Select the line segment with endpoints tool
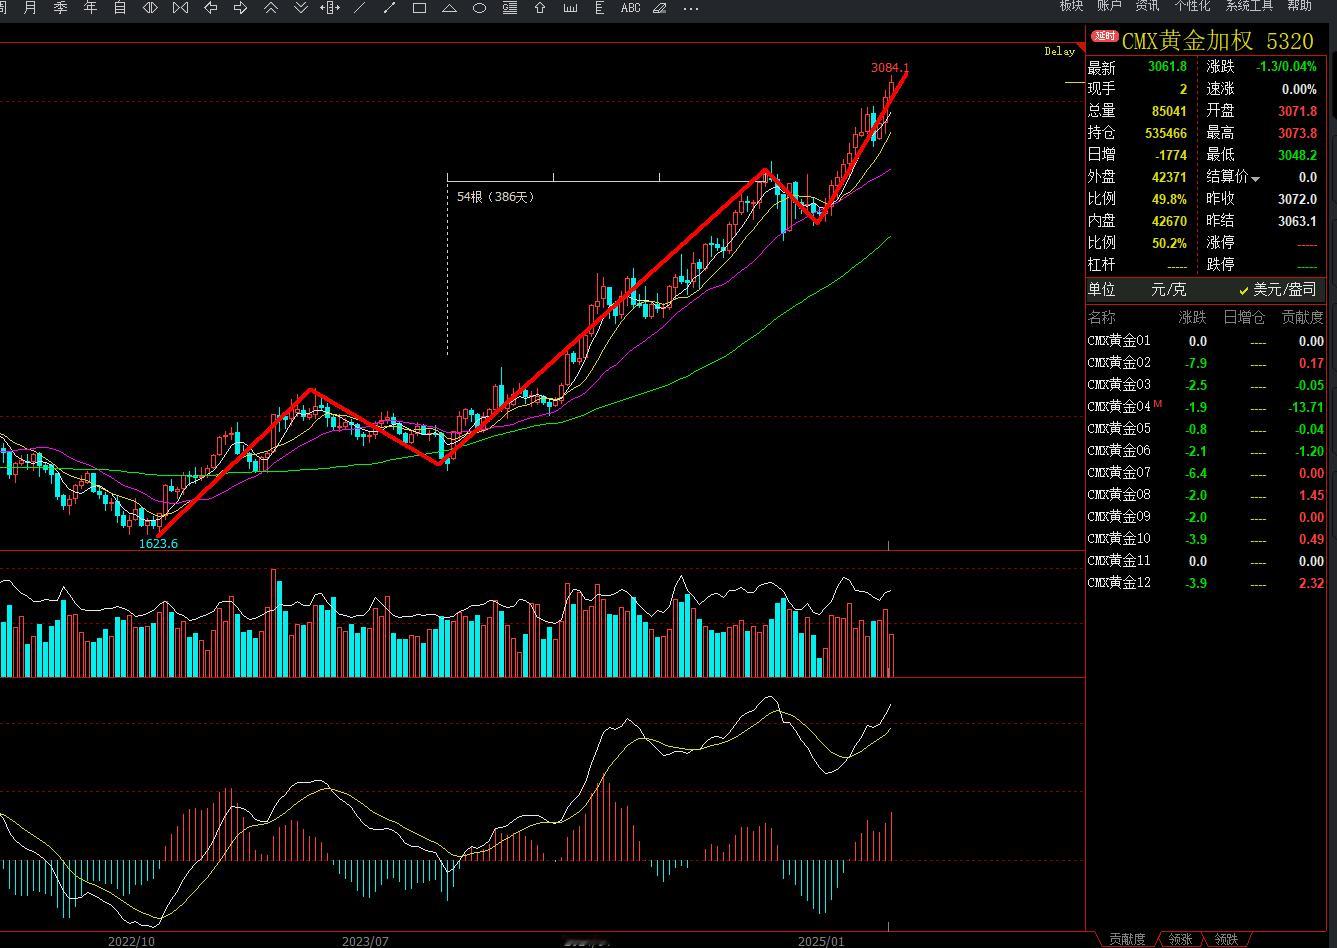Viewport: 1337px width, 948px height. tap(390, 7)
